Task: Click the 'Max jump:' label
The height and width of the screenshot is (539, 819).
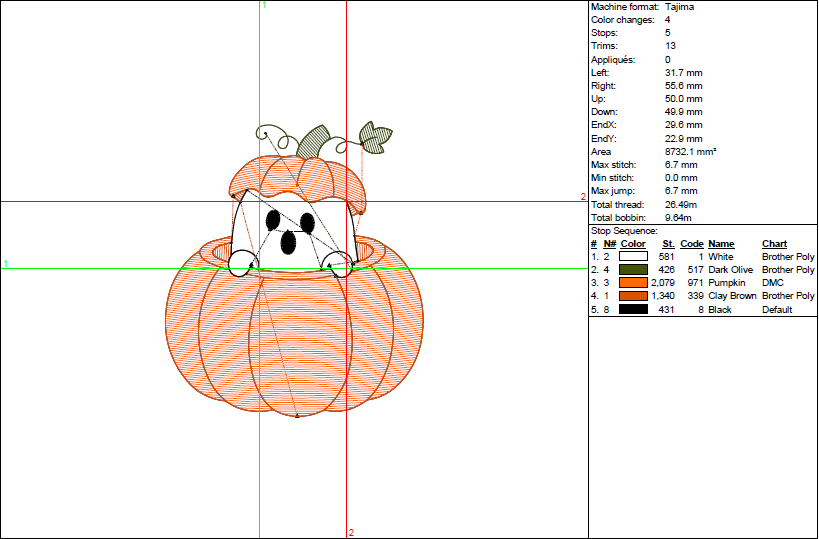Action: click(612, 191)
